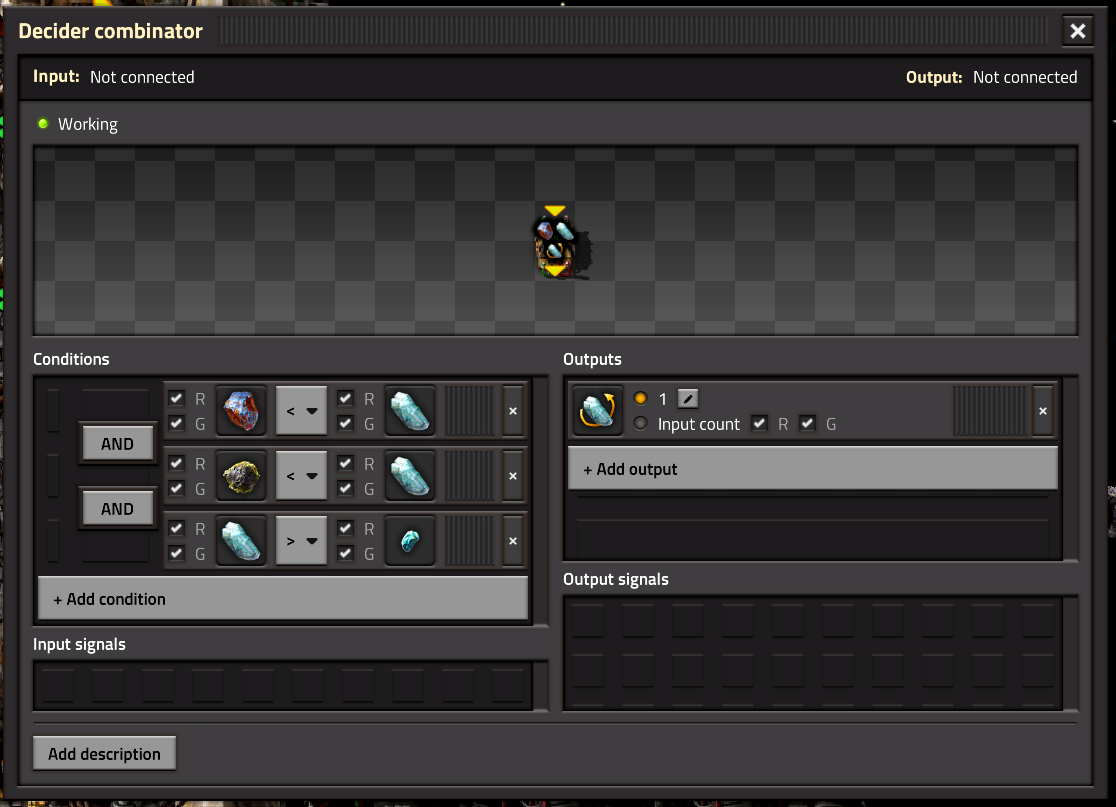Toggle red wire for second condition's right signal
Screen dimensions: 1116x807
pos(345,463)
